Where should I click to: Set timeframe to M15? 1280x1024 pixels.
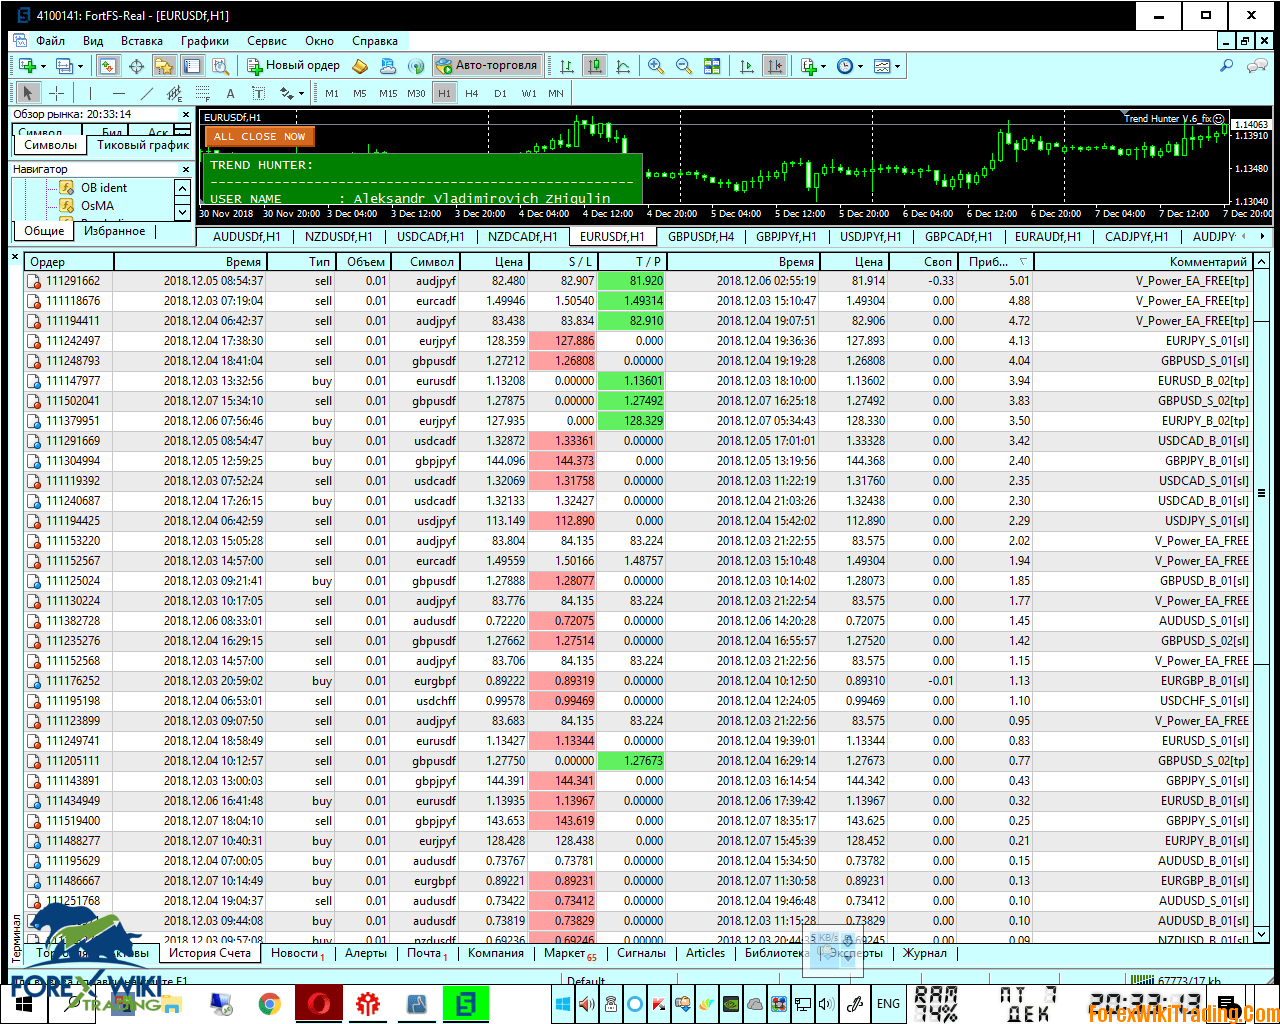tap(388, 93)
